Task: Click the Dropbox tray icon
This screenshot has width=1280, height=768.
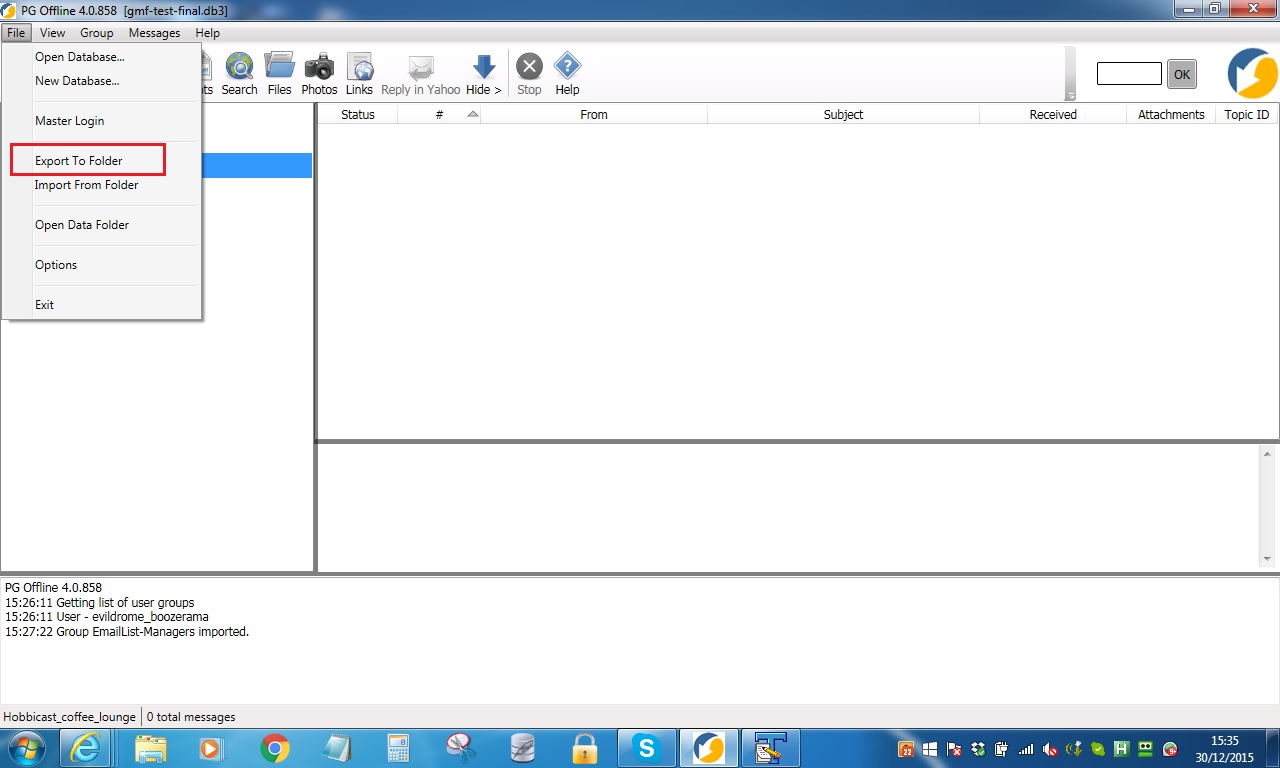Action: pos(977,749)
